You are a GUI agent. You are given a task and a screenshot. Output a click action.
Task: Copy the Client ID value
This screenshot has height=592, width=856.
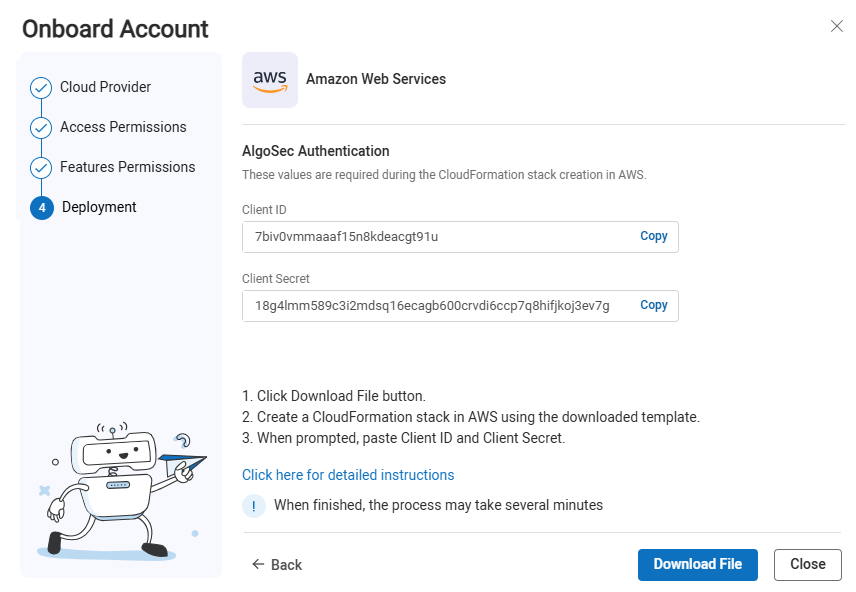pos(654,236)
